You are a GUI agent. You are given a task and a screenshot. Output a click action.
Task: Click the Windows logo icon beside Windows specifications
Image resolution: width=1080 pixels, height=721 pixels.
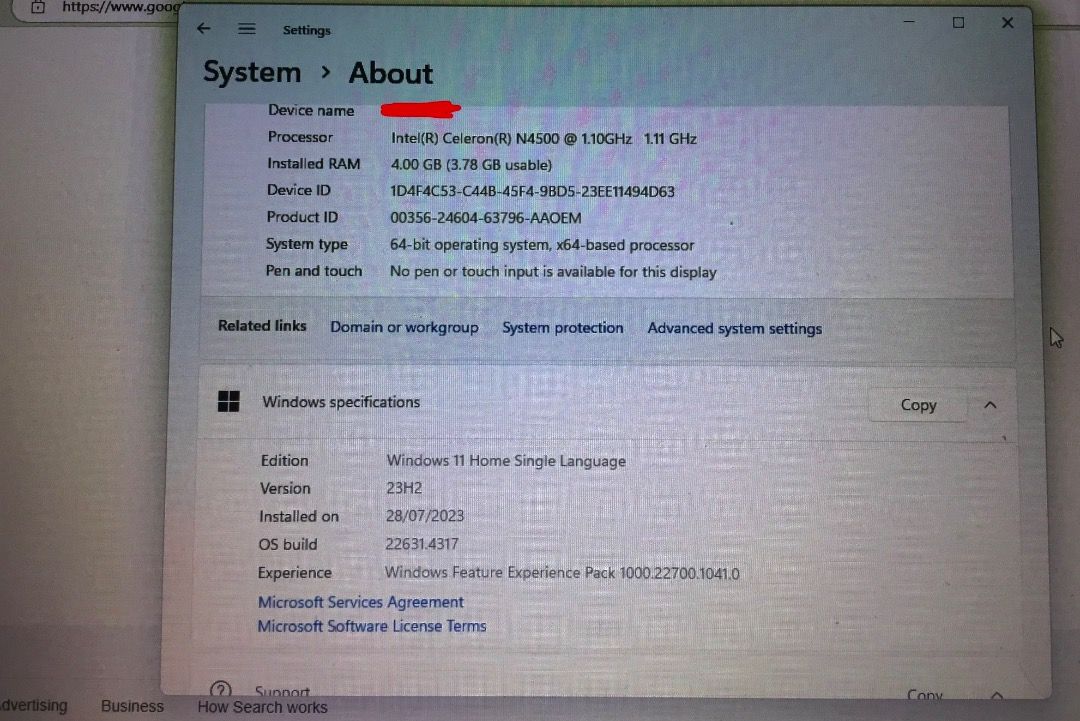tap(229, 401)
